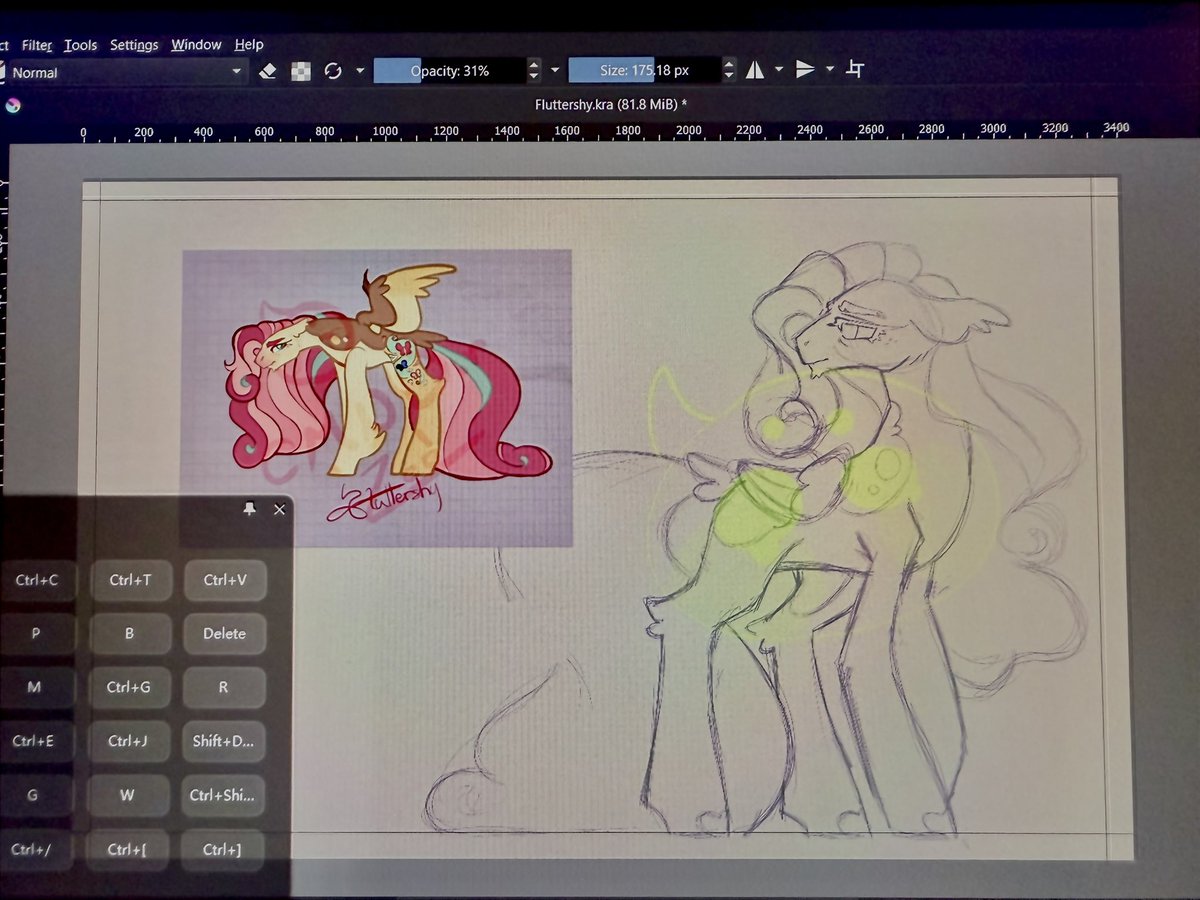Click the R shortcut button
This screenshot has width=1200, height=900.
223,688
